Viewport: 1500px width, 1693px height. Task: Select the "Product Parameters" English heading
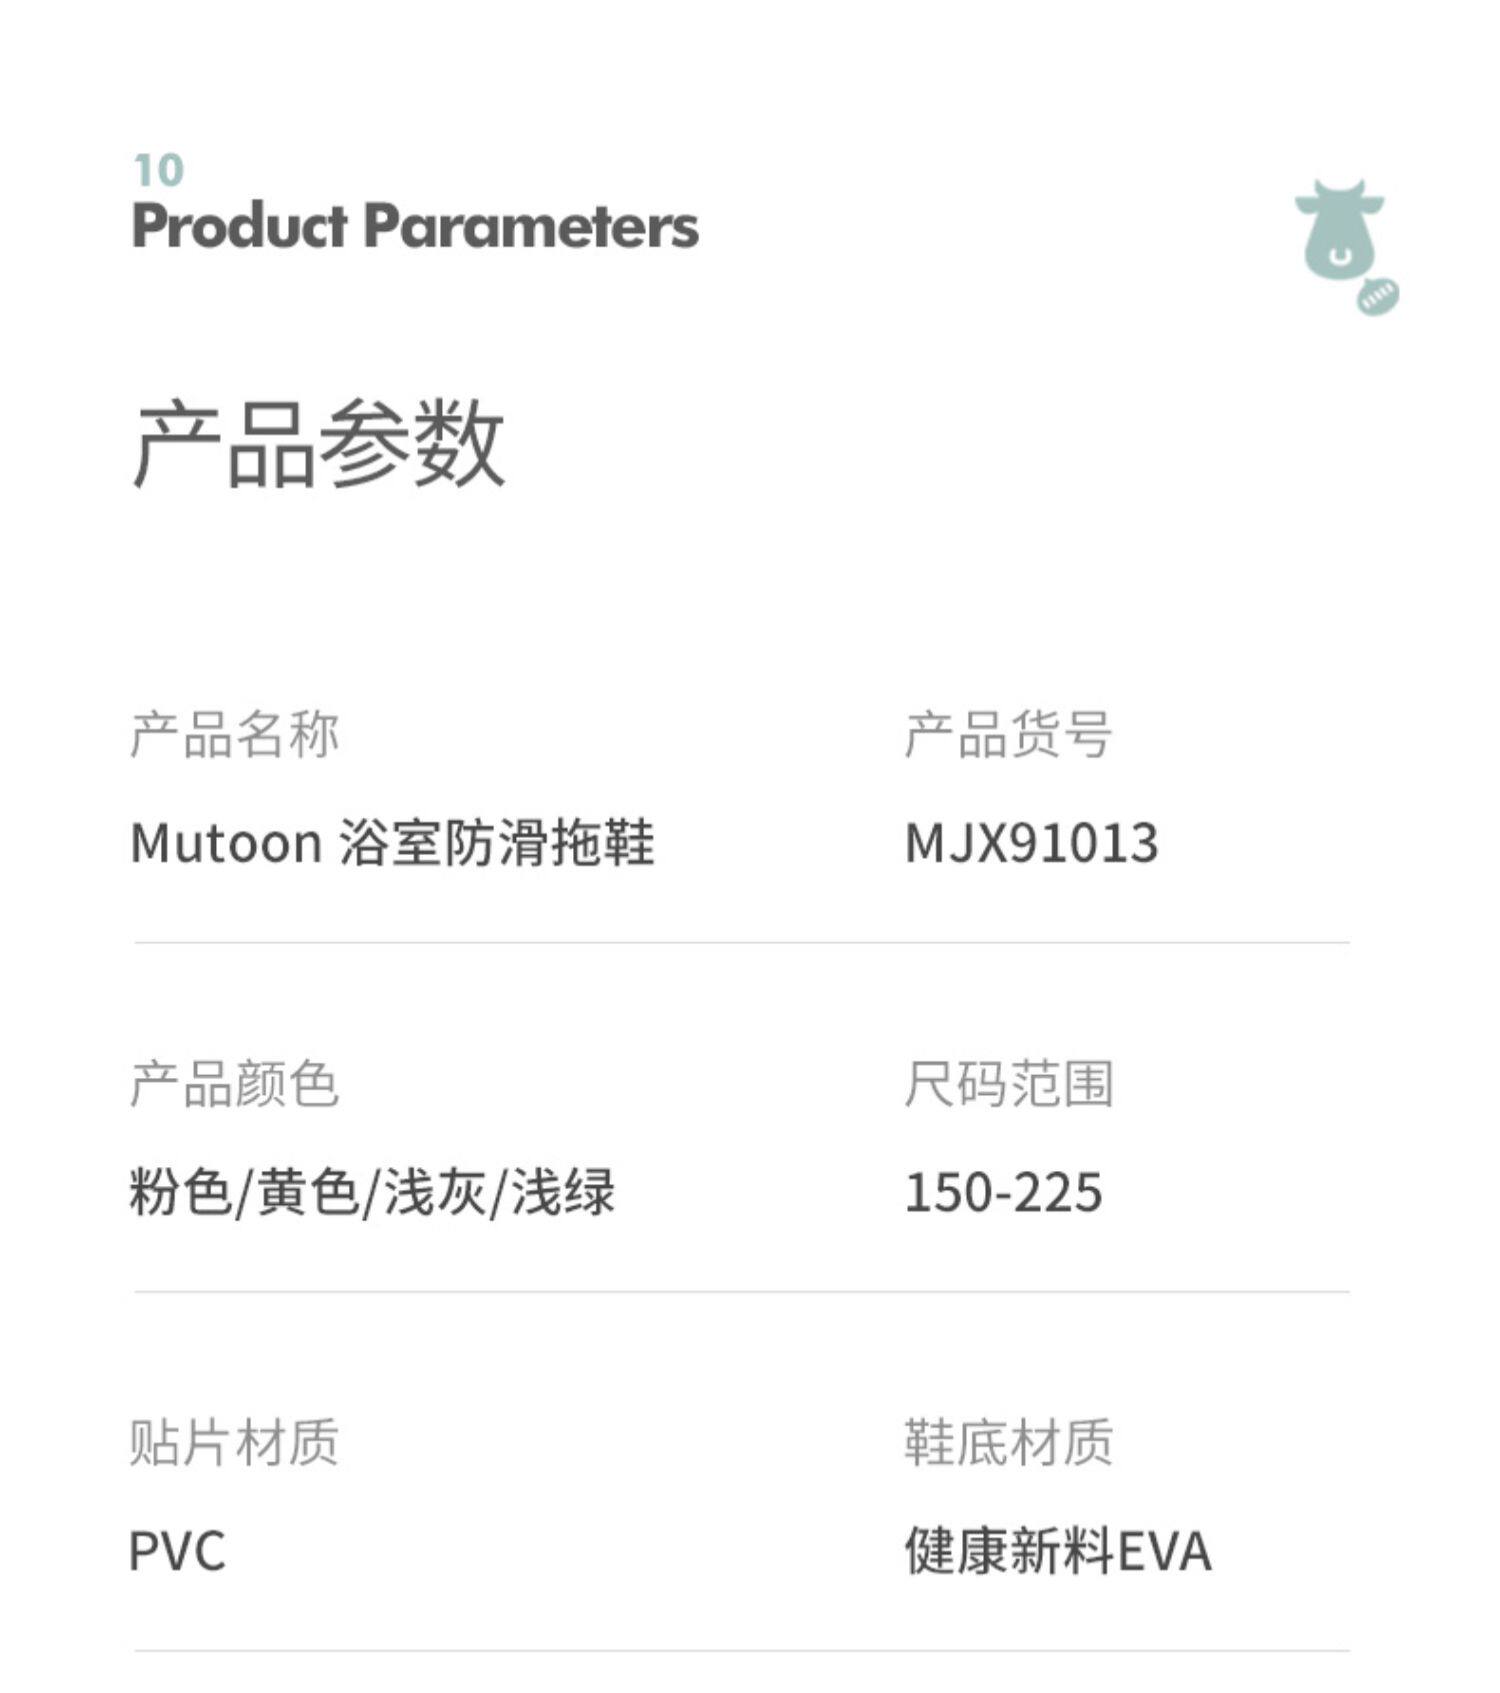point(415,226)
